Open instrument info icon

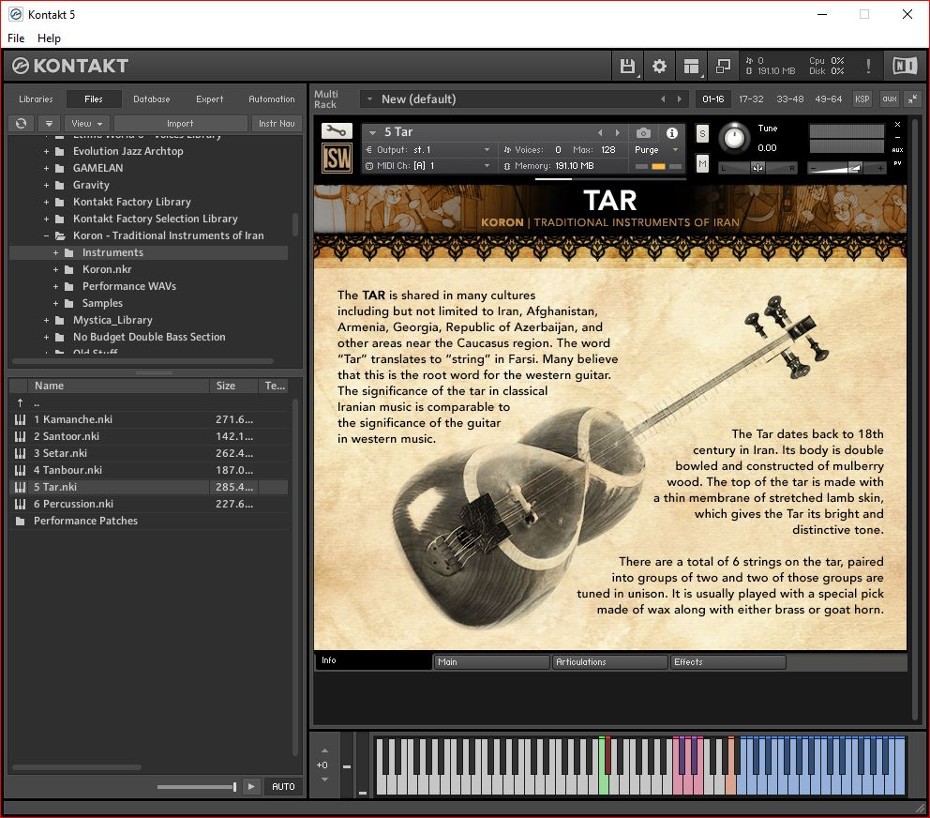click(671, 133)
